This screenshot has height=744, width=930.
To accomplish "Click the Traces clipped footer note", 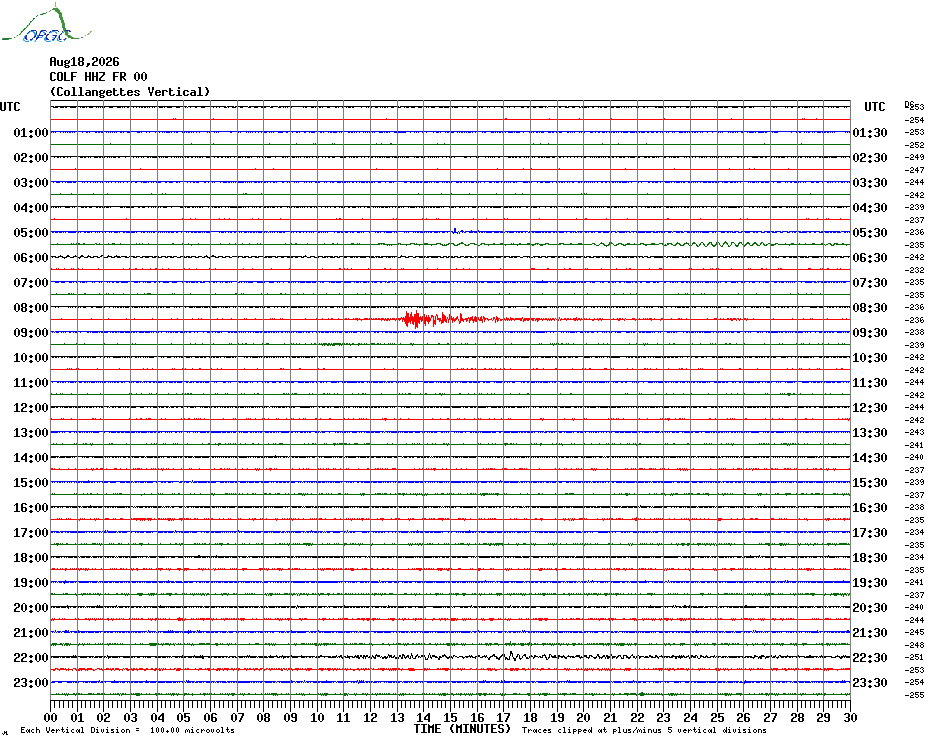I will [644, 730].
